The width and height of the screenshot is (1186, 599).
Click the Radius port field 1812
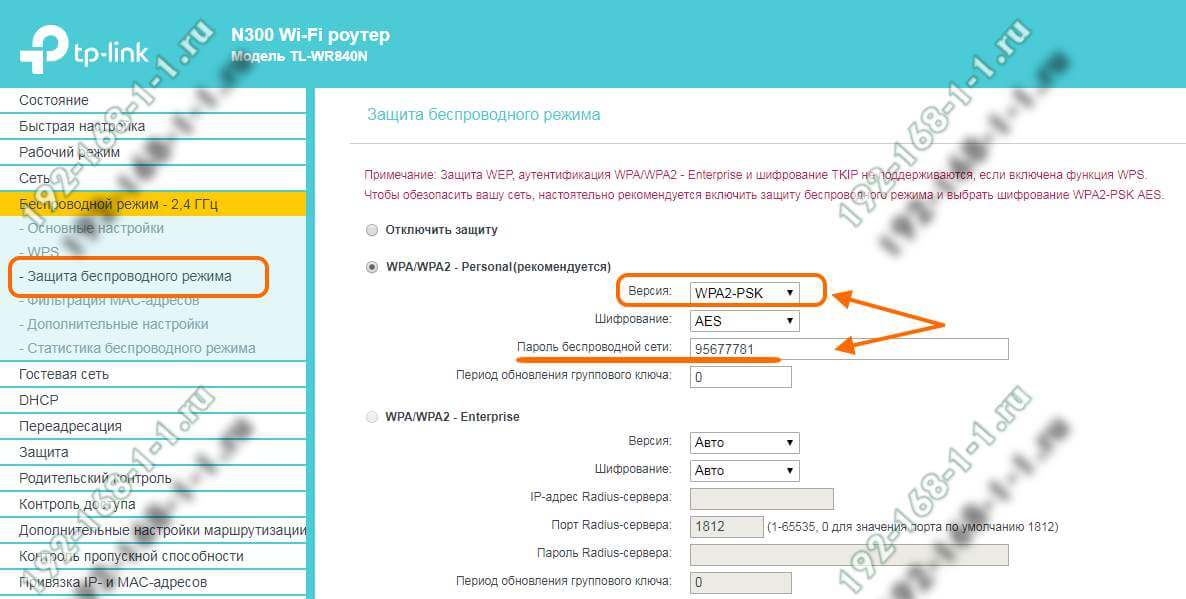pos(726,526)
